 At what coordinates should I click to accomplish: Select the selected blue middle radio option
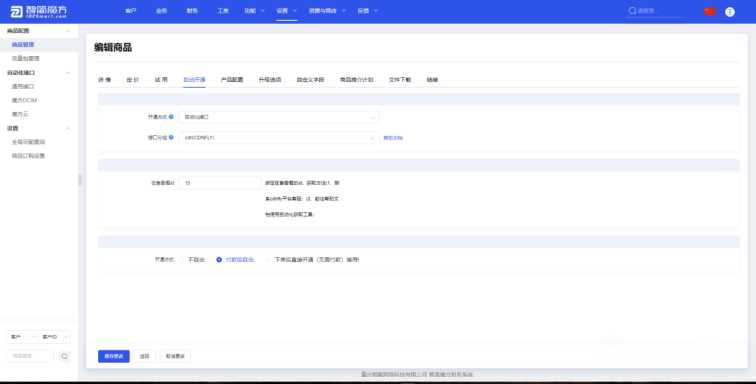pos(219,260)
